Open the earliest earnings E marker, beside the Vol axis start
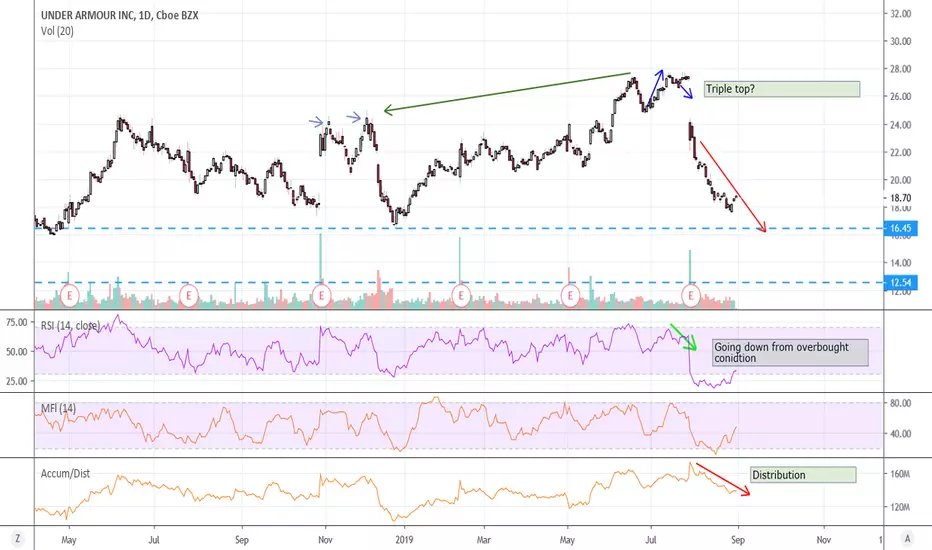This screenshot has height=550, width=932. tap(70, 295)
